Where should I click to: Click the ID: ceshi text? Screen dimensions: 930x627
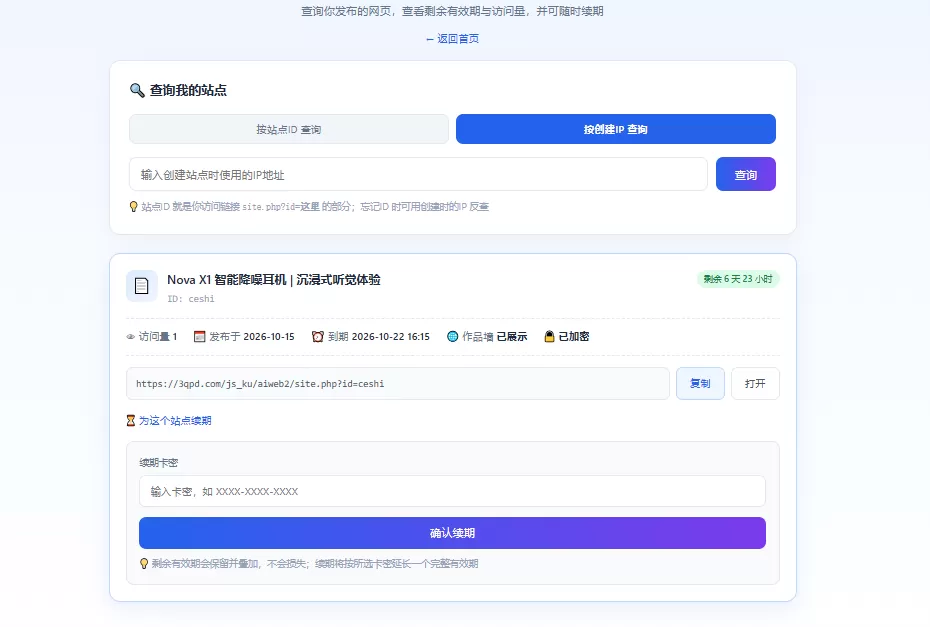click(191, 298)
